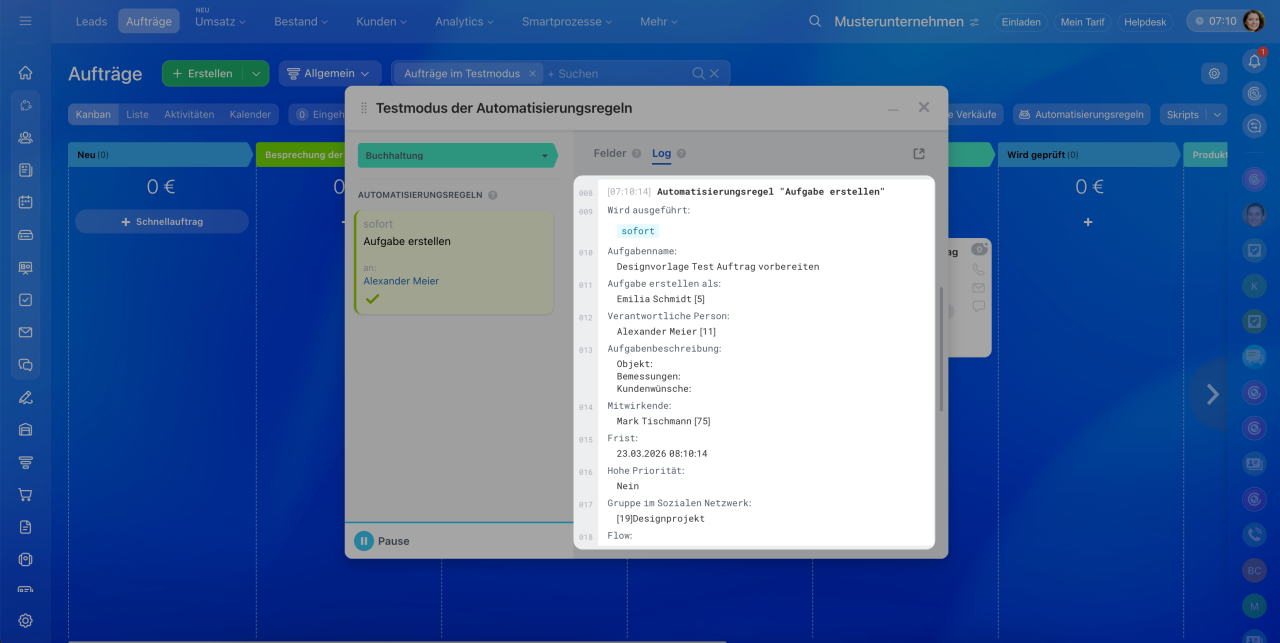Open the Analytics menu
This screenshot has width=1280, height=643.
(x=466, y=21)
